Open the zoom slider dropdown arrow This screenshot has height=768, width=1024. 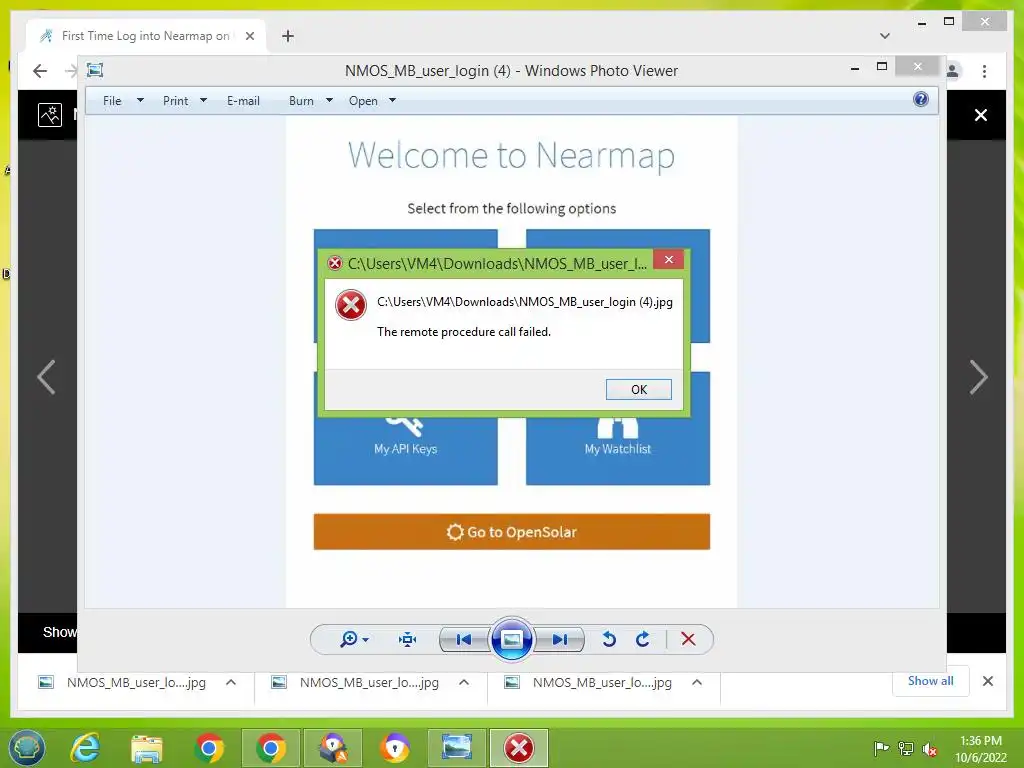pyautogui.click(x=366, y=639)
